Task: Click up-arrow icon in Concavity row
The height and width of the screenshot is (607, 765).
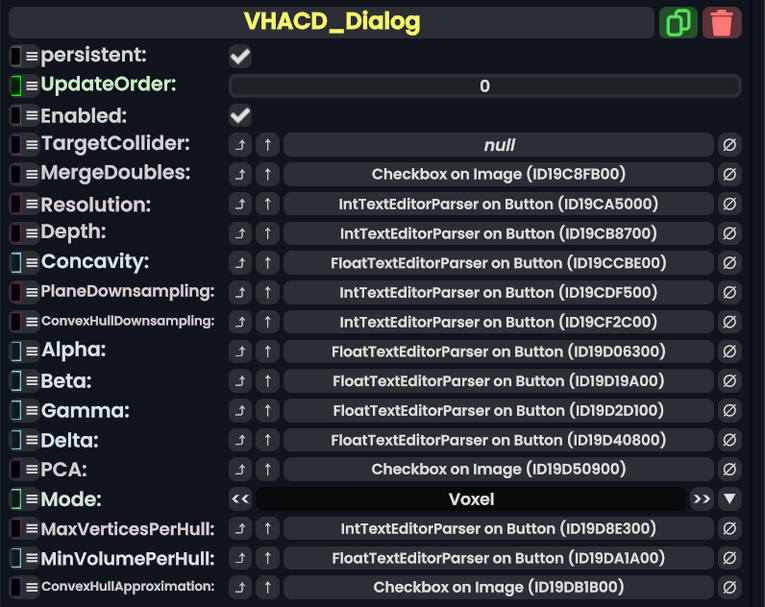Action: tap(267, 263)
